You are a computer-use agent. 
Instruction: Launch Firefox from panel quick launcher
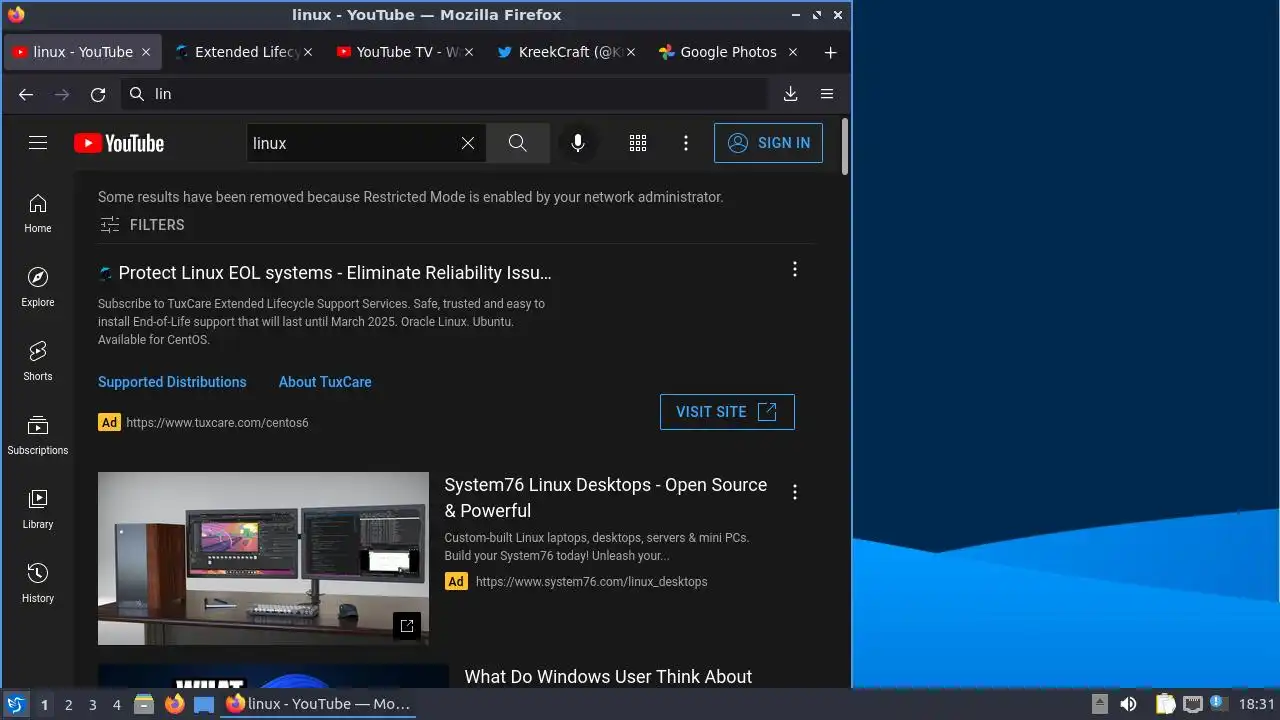tap(174, 704)
